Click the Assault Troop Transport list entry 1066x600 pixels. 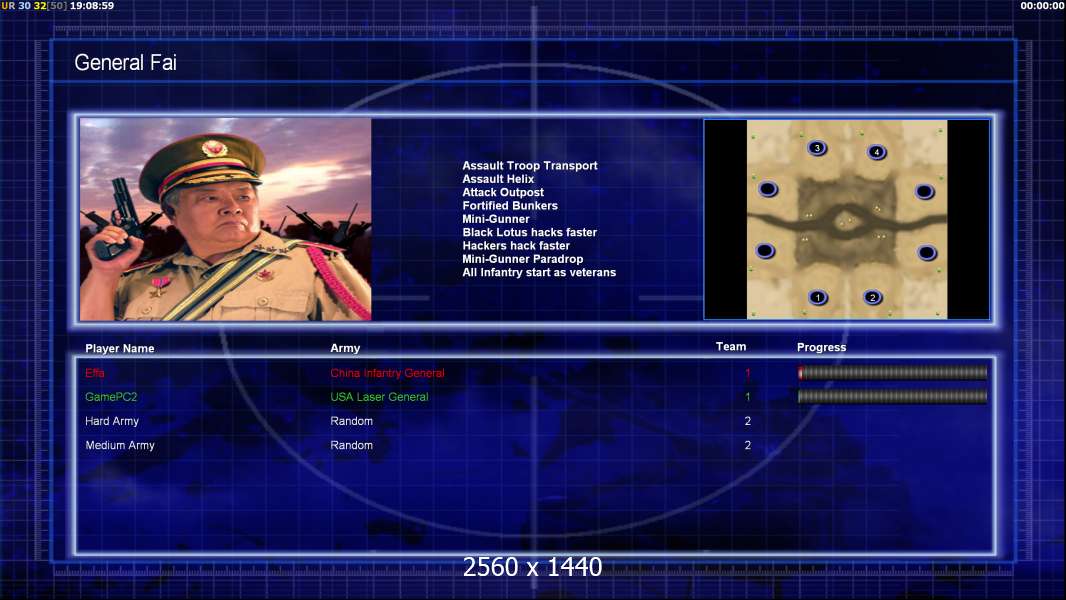pyautogui.click(x=530, y=165)
